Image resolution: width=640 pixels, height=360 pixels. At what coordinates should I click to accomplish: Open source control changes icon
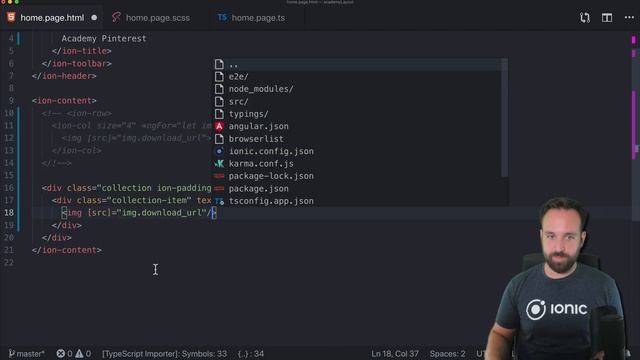click(x=585, y=18)
